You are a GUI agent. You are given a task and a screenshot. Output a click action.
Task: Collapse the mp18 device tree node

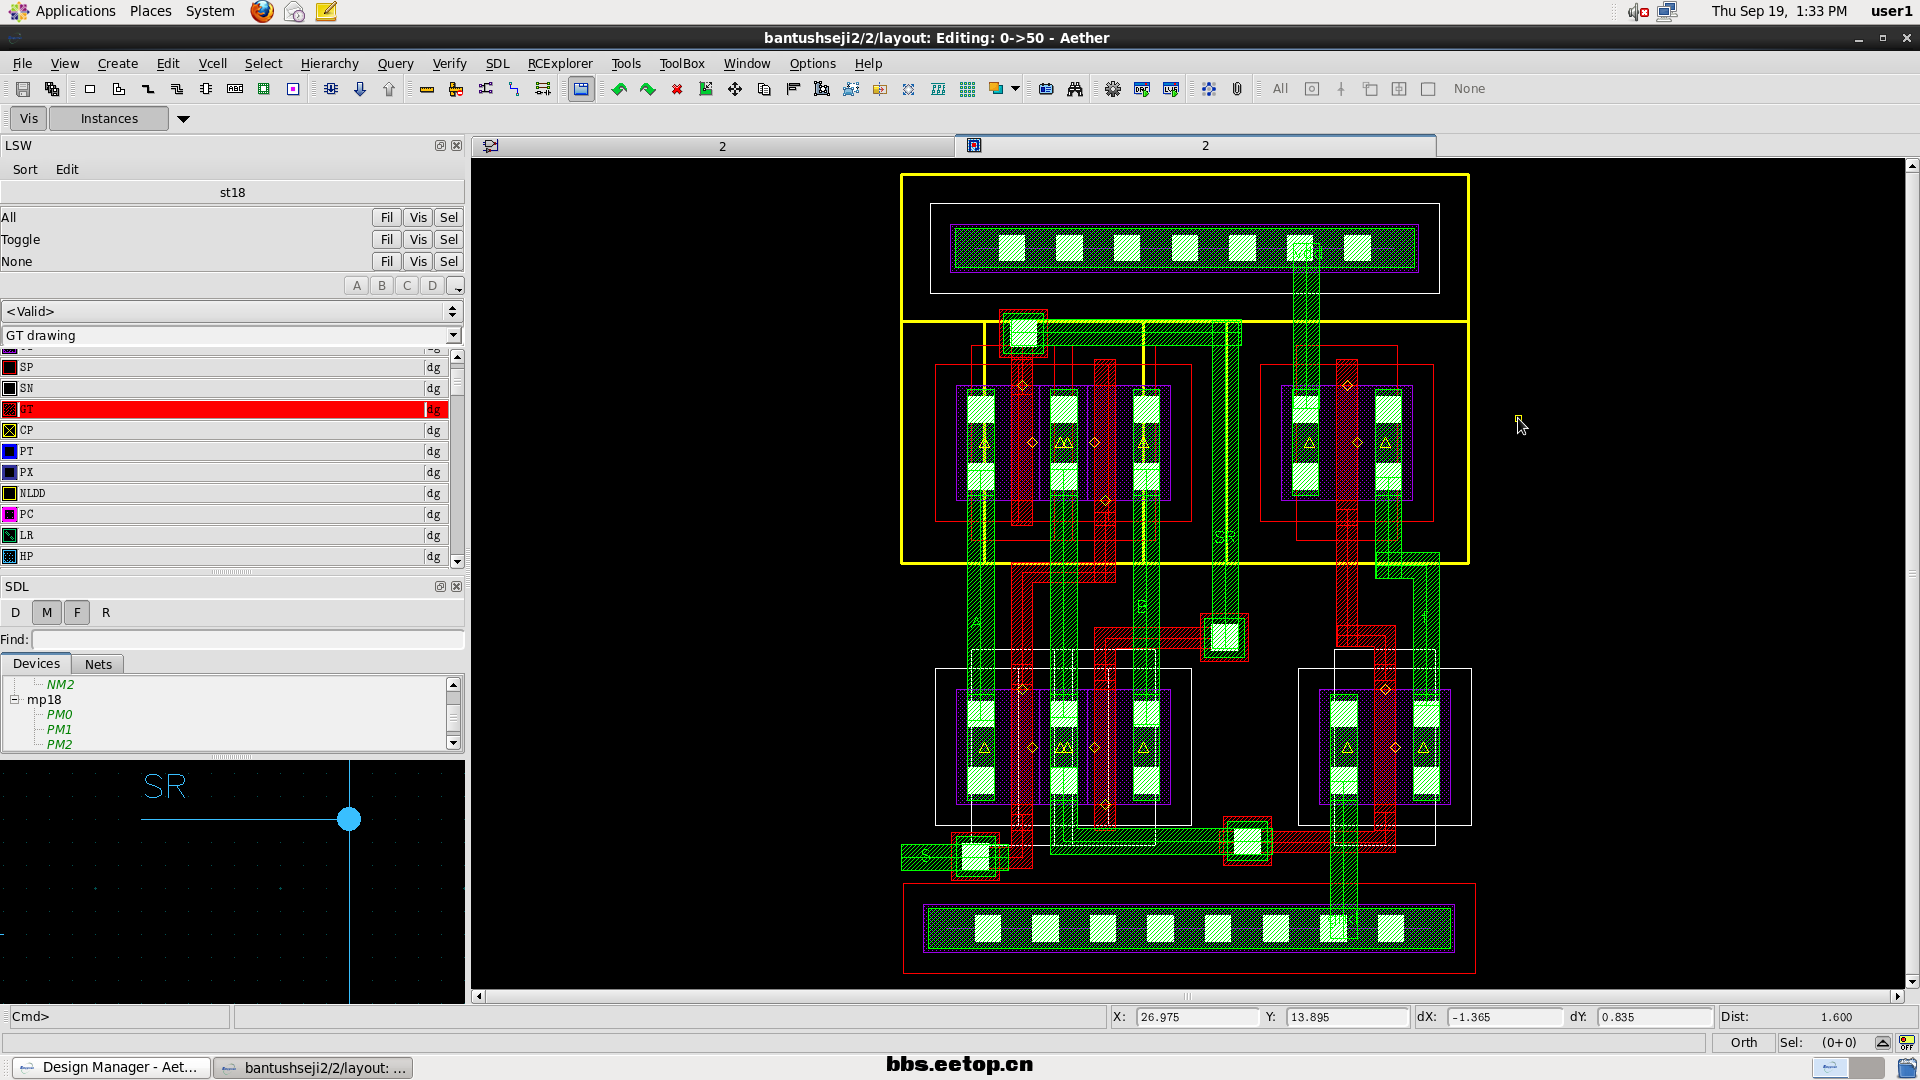(x=15, y=700)
